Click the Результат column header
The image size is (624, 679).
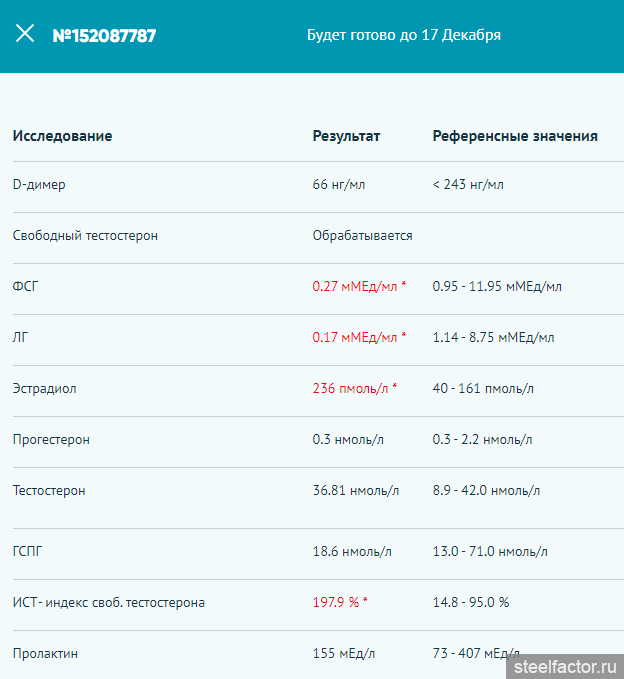(346, 136)
